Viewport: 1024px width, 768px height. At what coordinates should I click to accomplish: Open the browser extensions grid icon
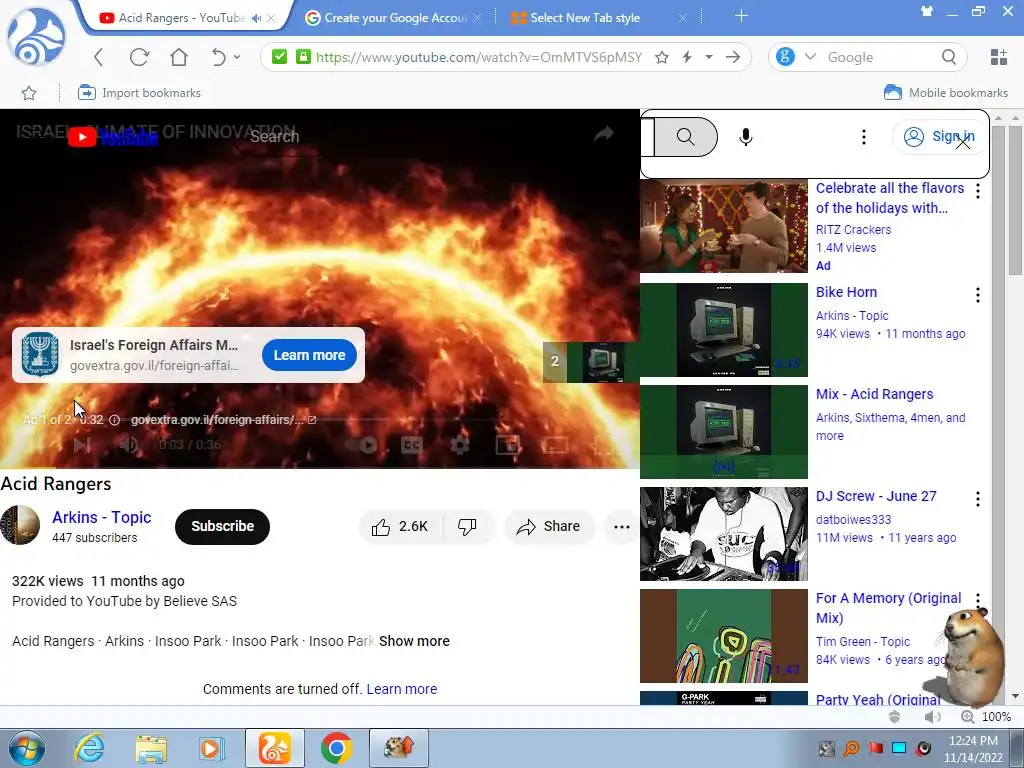[999, 57]
